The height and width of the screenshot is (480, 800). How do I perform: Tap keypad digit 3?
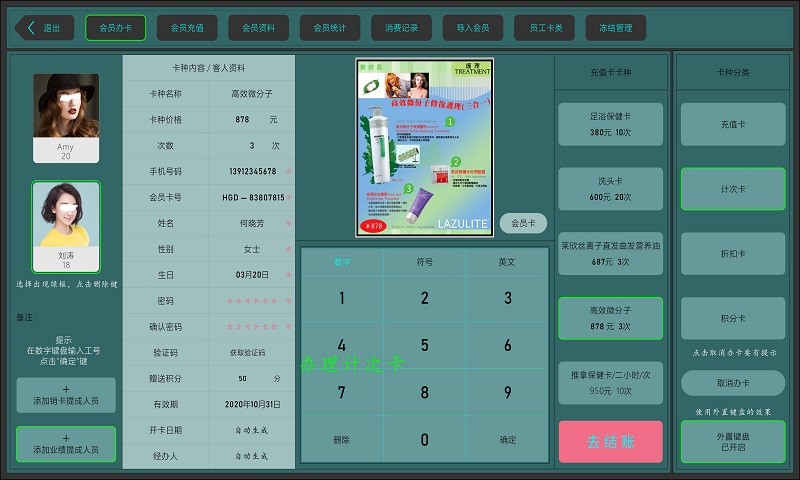click(x=507, y=298)
